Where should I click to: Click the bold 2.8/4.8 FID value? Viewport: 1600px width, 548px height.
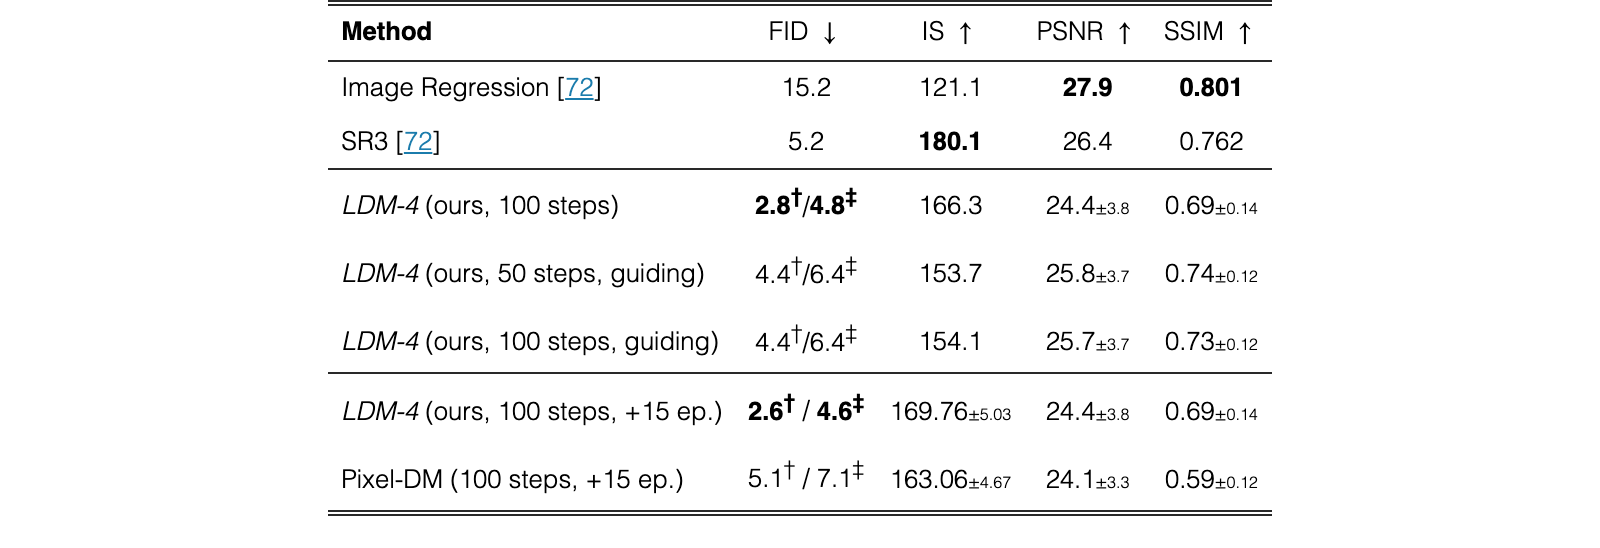pyautogui.click(x=806, y=203)
